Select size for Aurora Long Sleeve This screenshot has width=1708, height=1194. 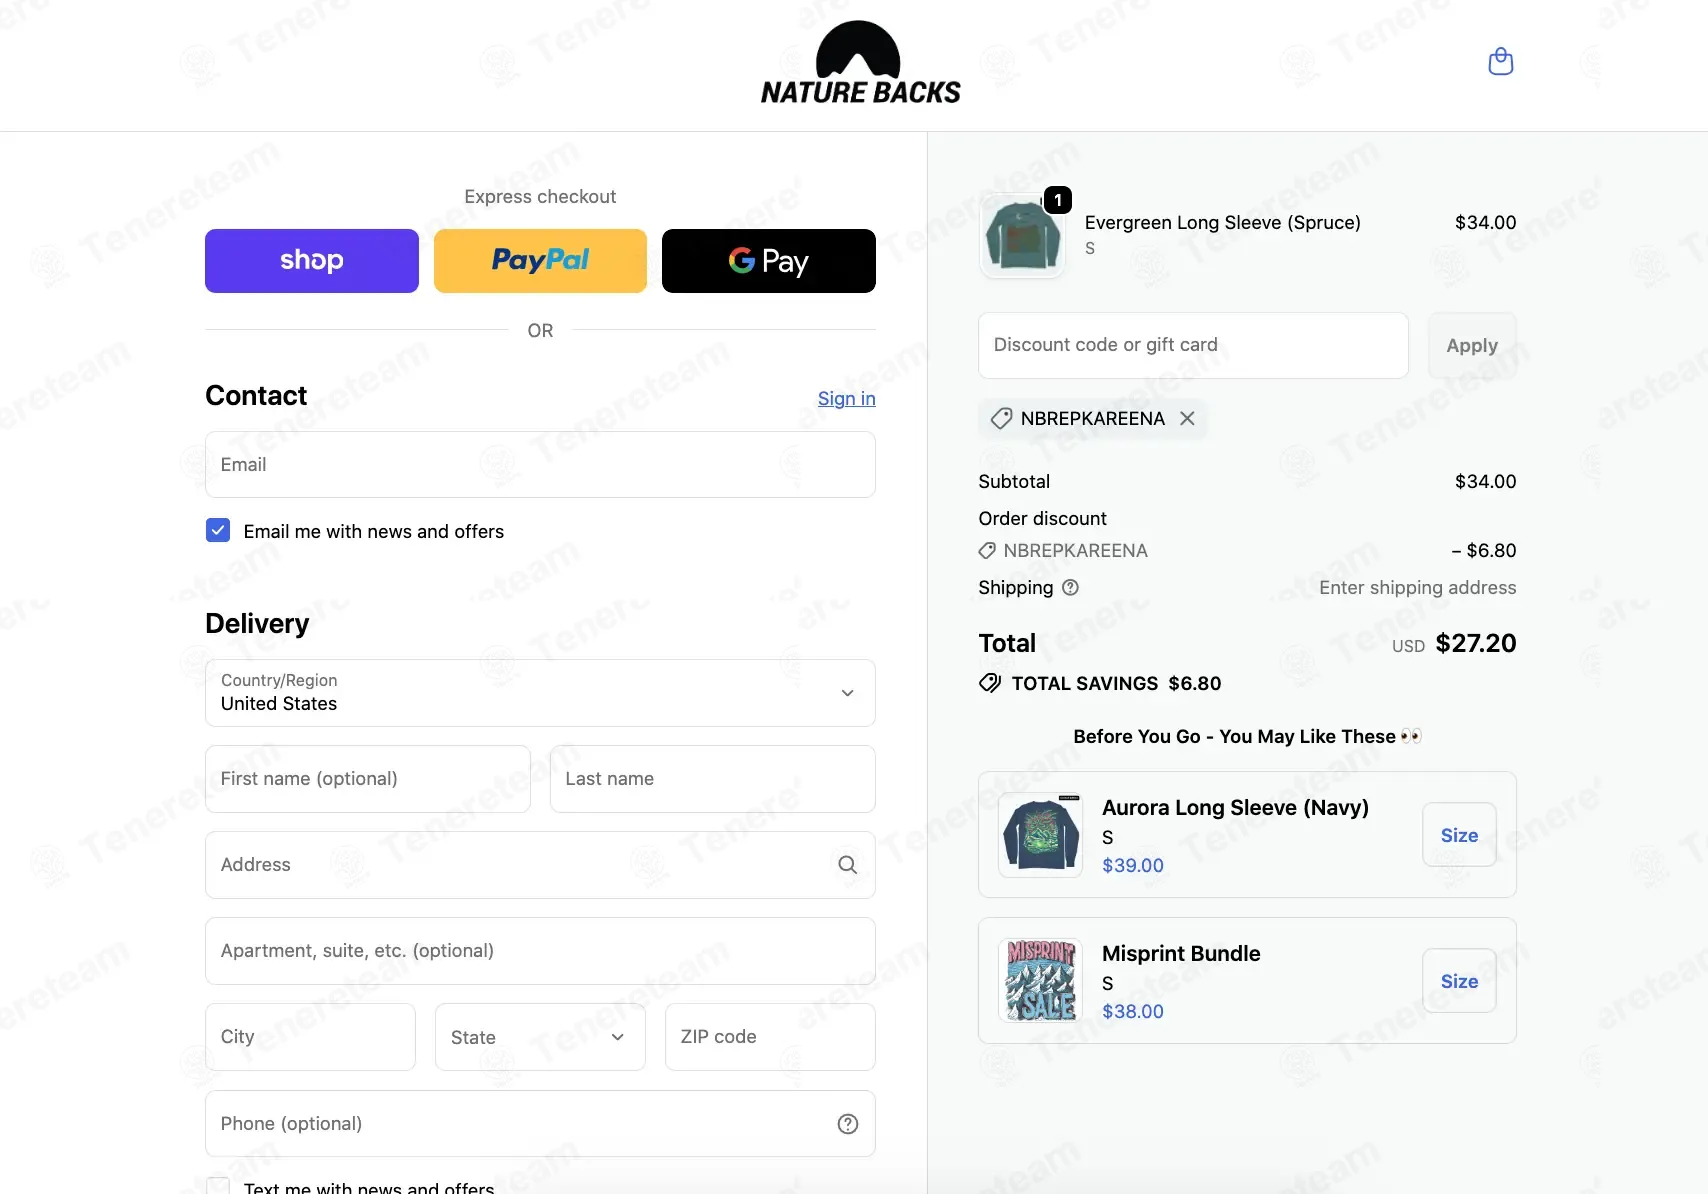(1458, 835)
